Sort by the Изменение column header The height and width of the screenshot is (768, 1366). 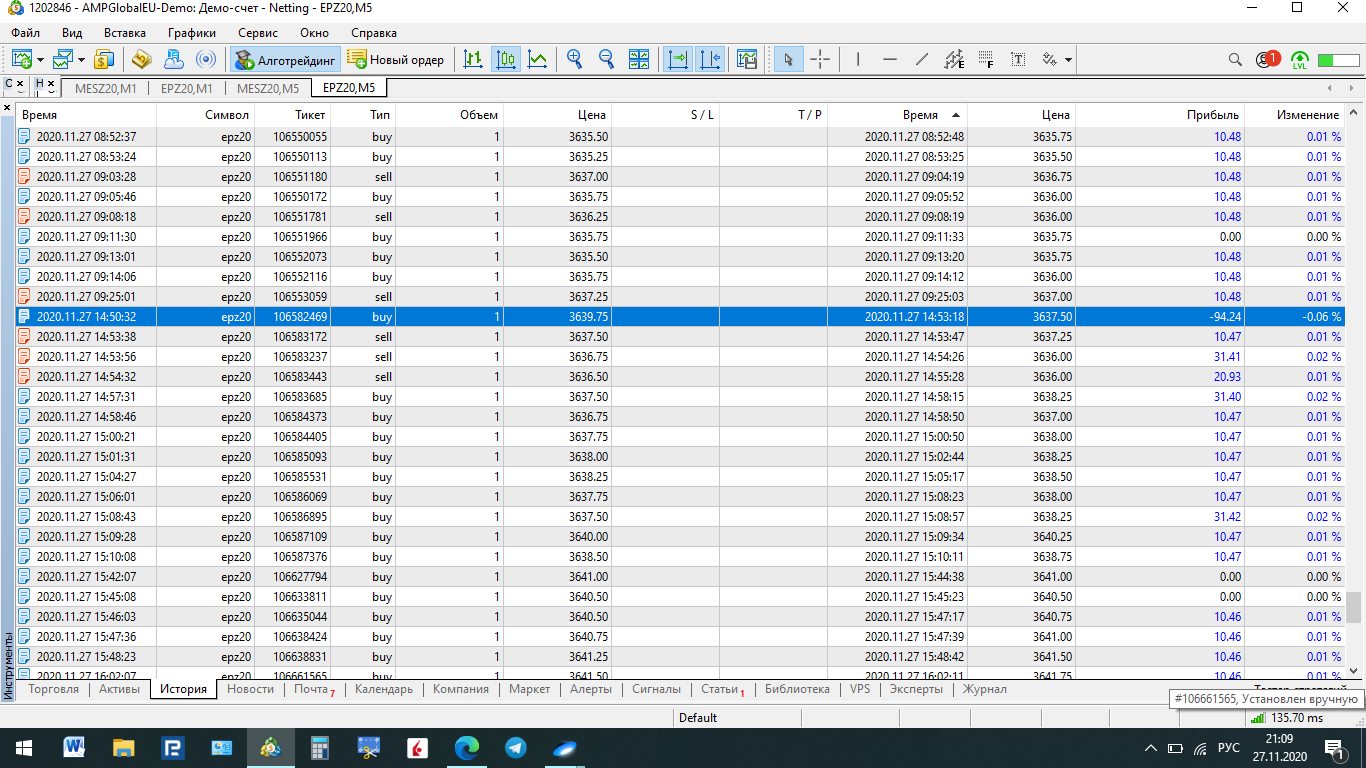click(x=1294, y=115)
